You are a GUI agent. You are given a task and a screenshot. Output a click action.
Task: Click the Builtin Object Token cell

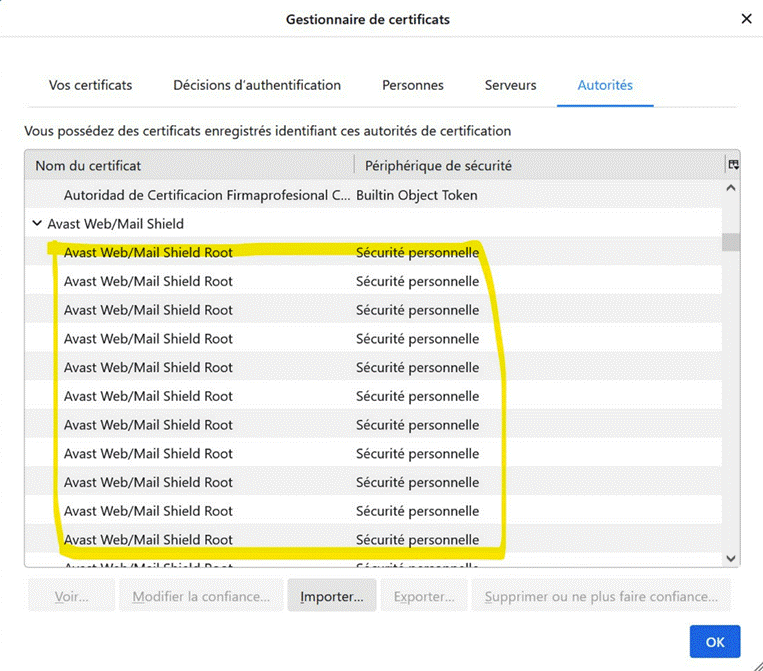(x=417, y=195)
